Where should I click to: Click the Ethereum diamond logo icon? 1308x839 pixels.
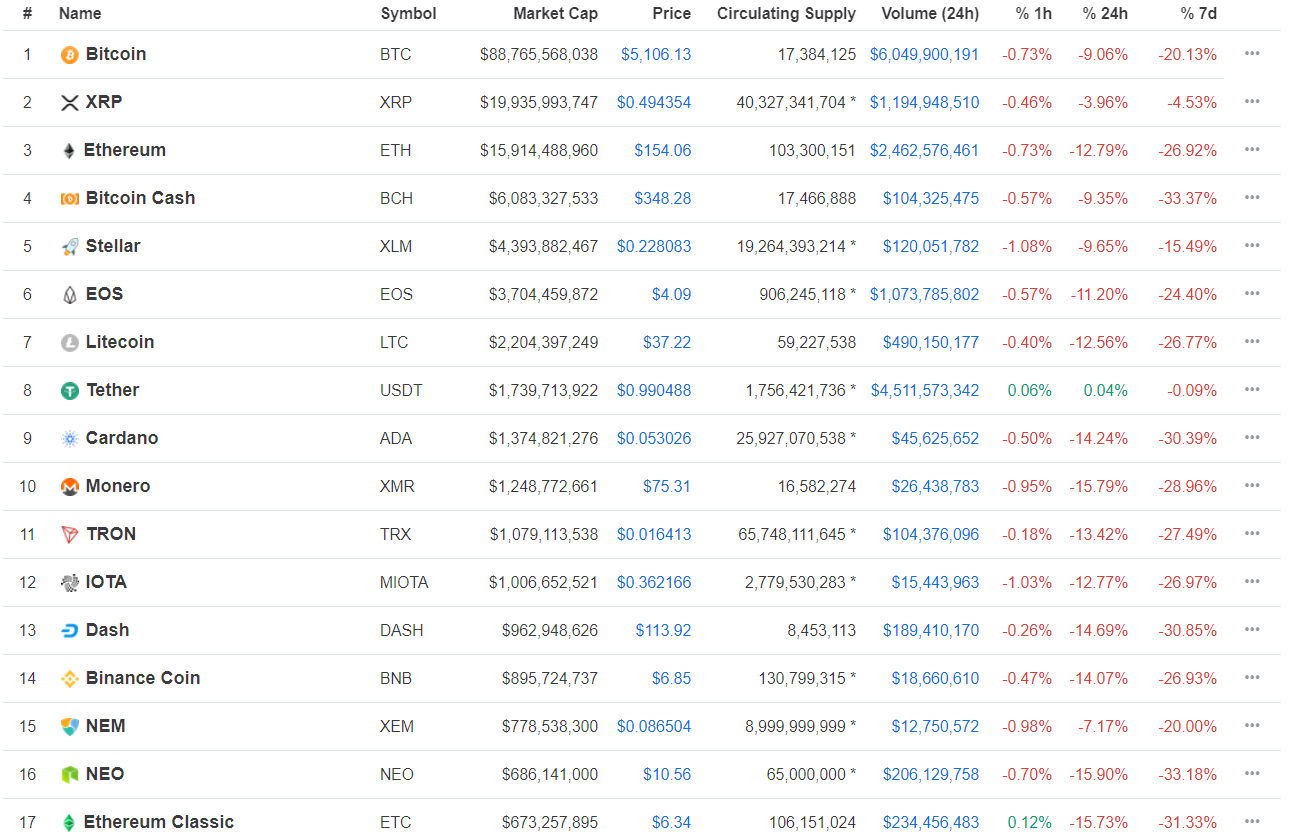pos(69,150)
